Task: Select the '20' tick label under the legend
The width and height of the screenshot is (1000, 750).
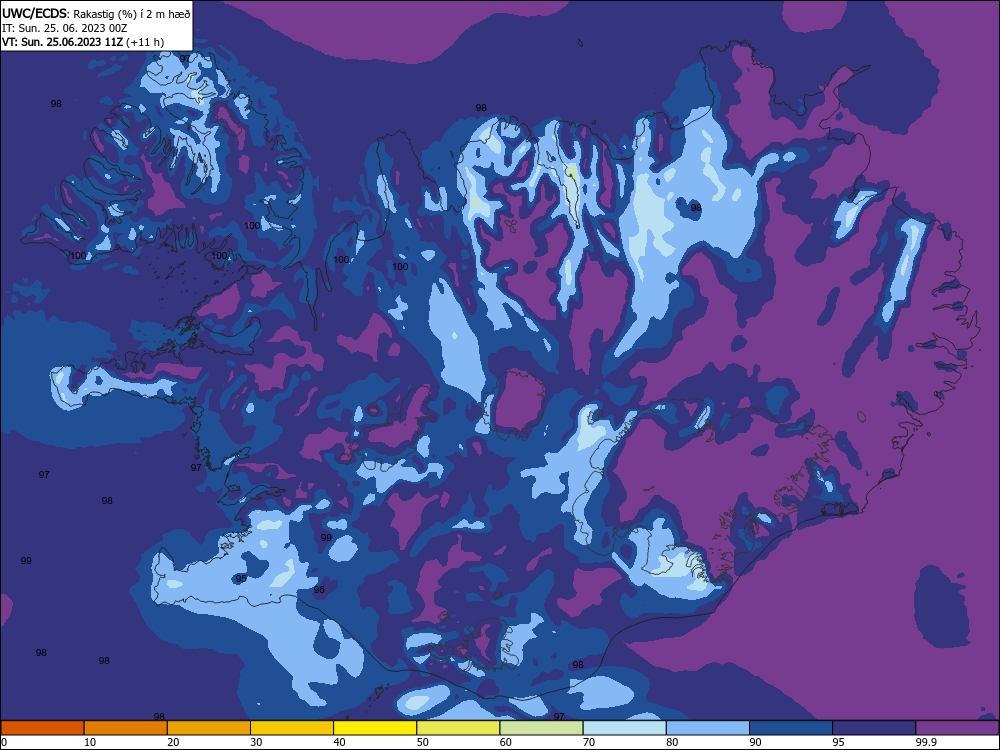Action: pos(173,742)
